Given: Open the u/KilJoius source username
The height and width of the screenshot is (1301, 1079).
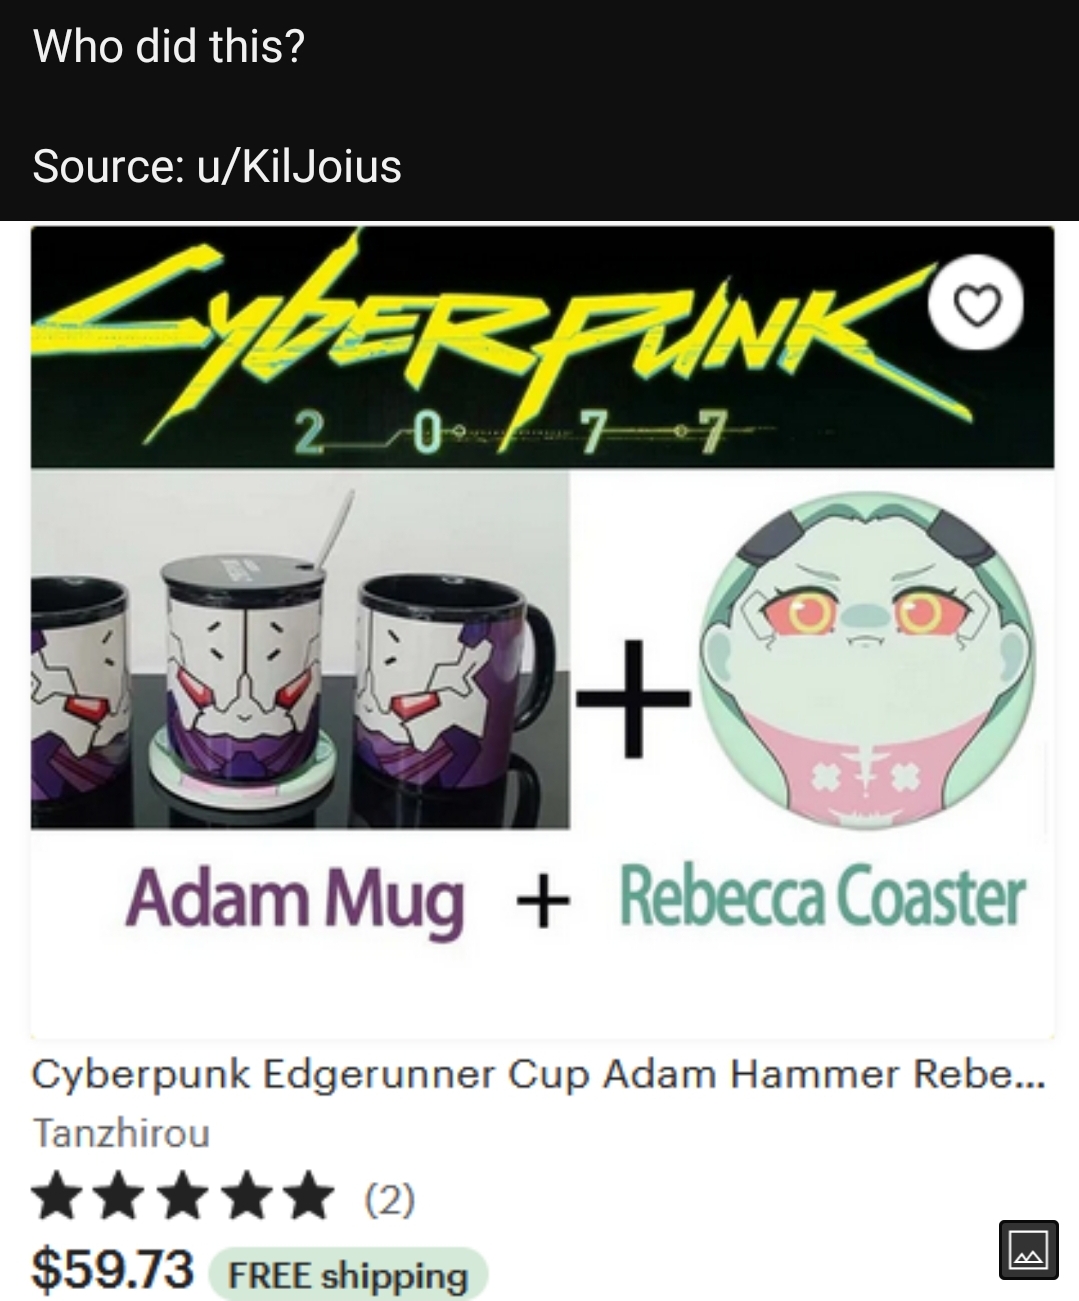Looking at the screenshot, I should tap(299, 165).
